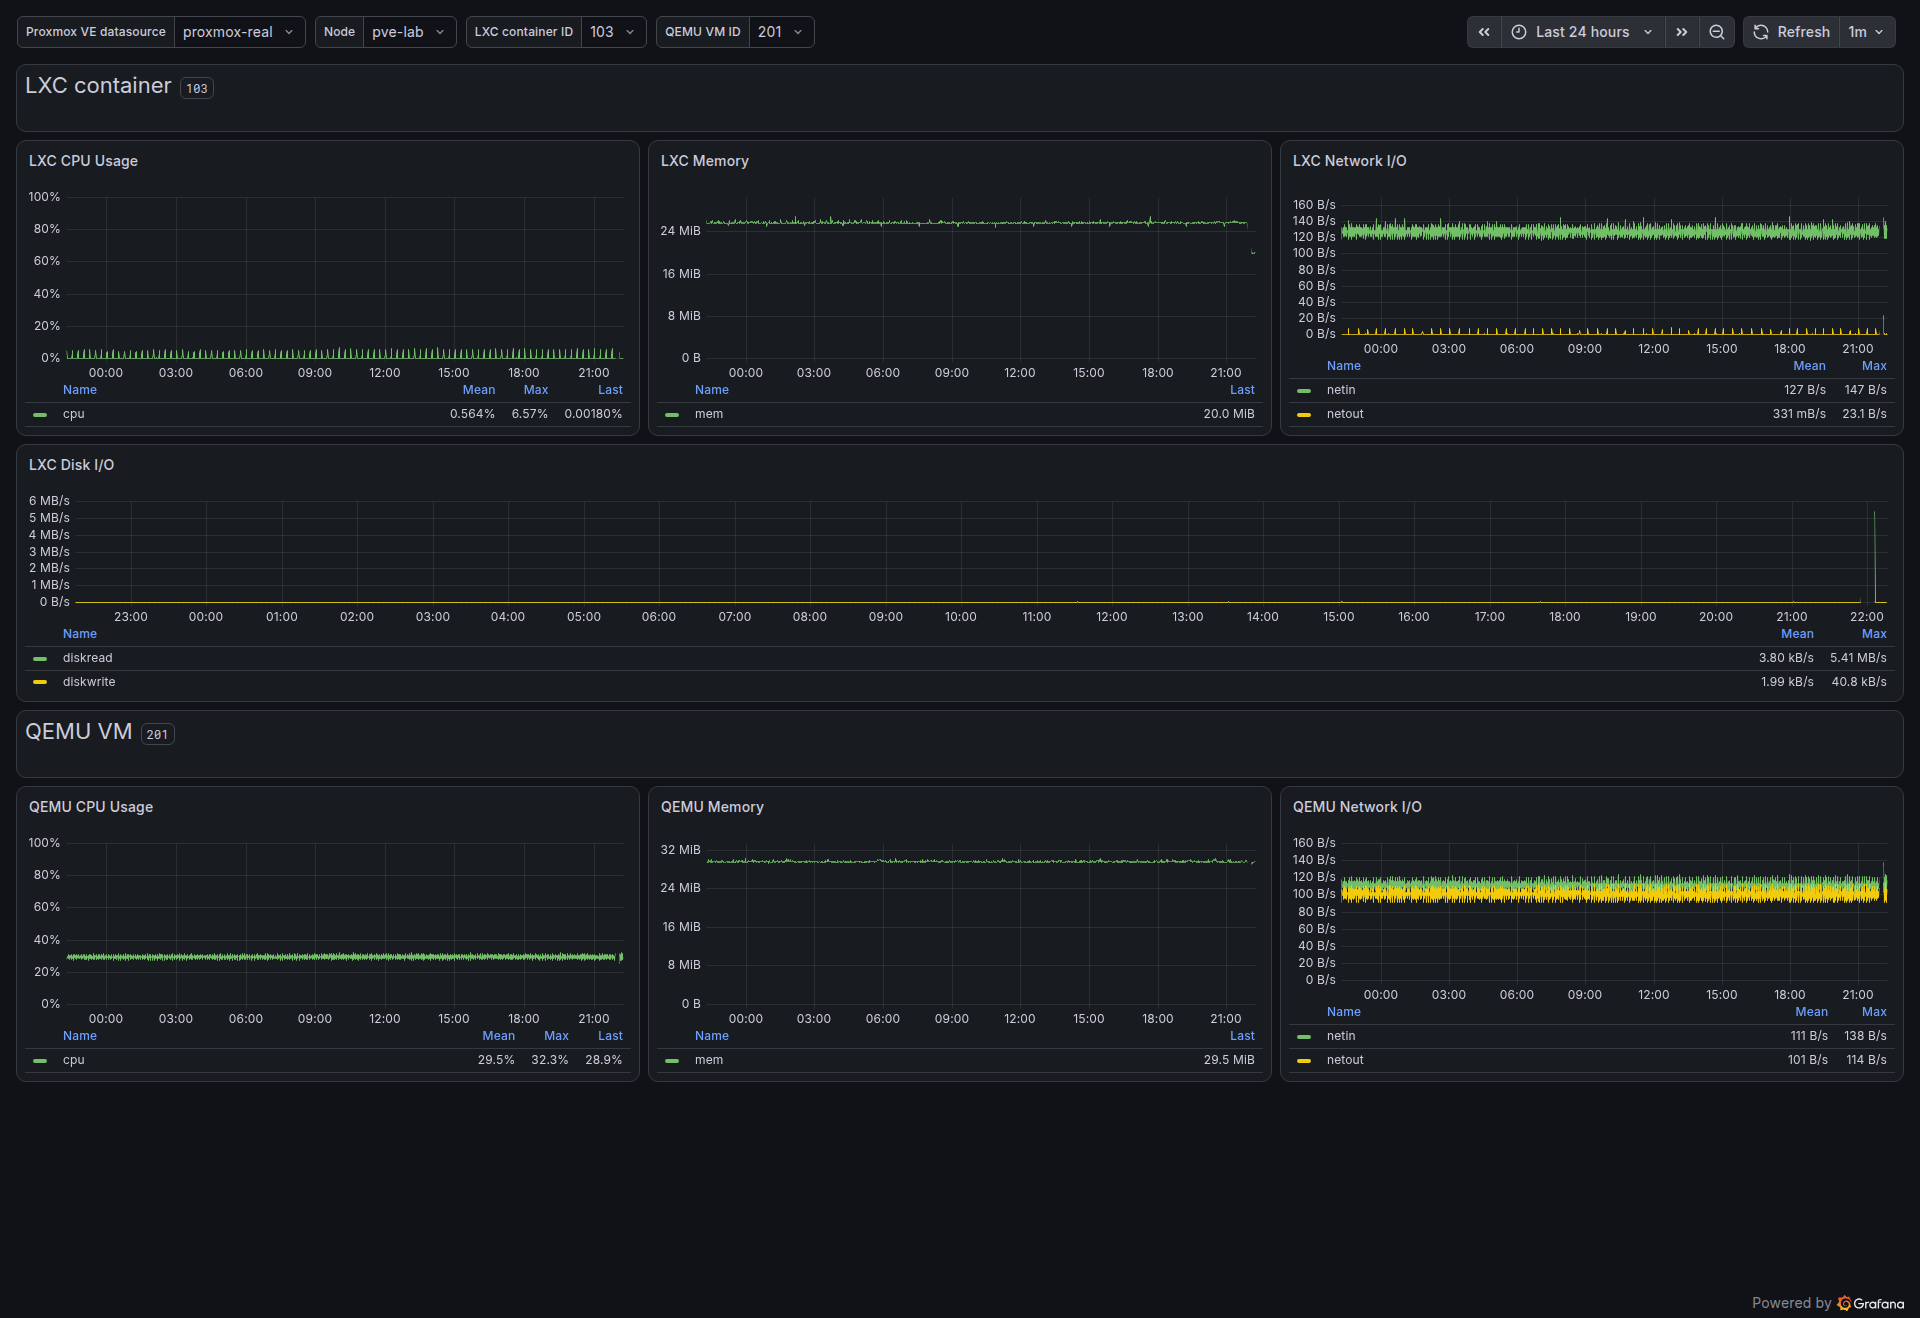Image resolution: width=1920 pixels, height=1318 pixels.
Task: Click green swatch of diskread series
Action: (40, 658)
